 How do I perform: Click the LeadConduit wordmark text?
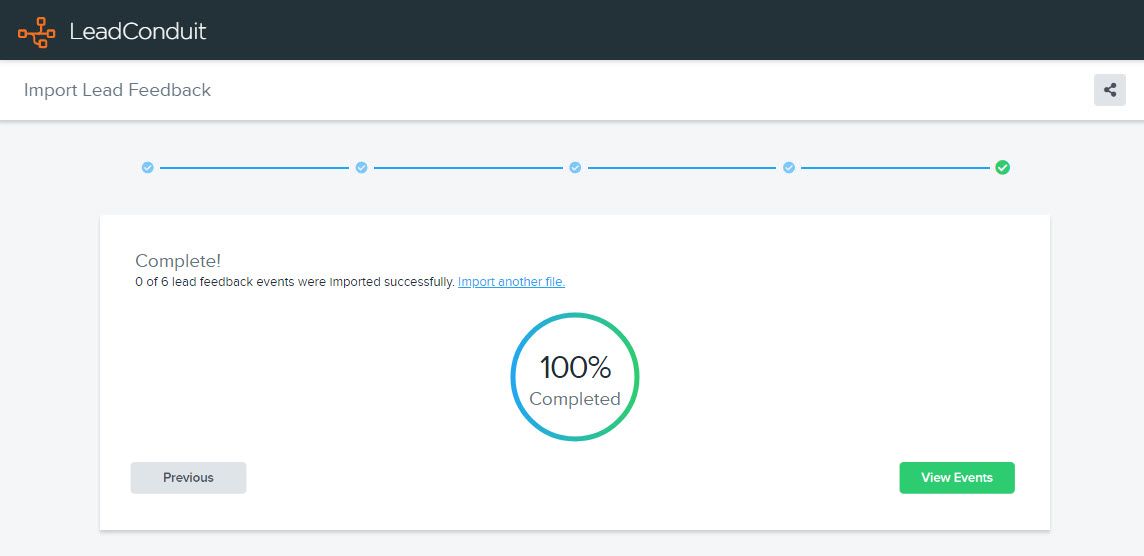pos(137,31)
